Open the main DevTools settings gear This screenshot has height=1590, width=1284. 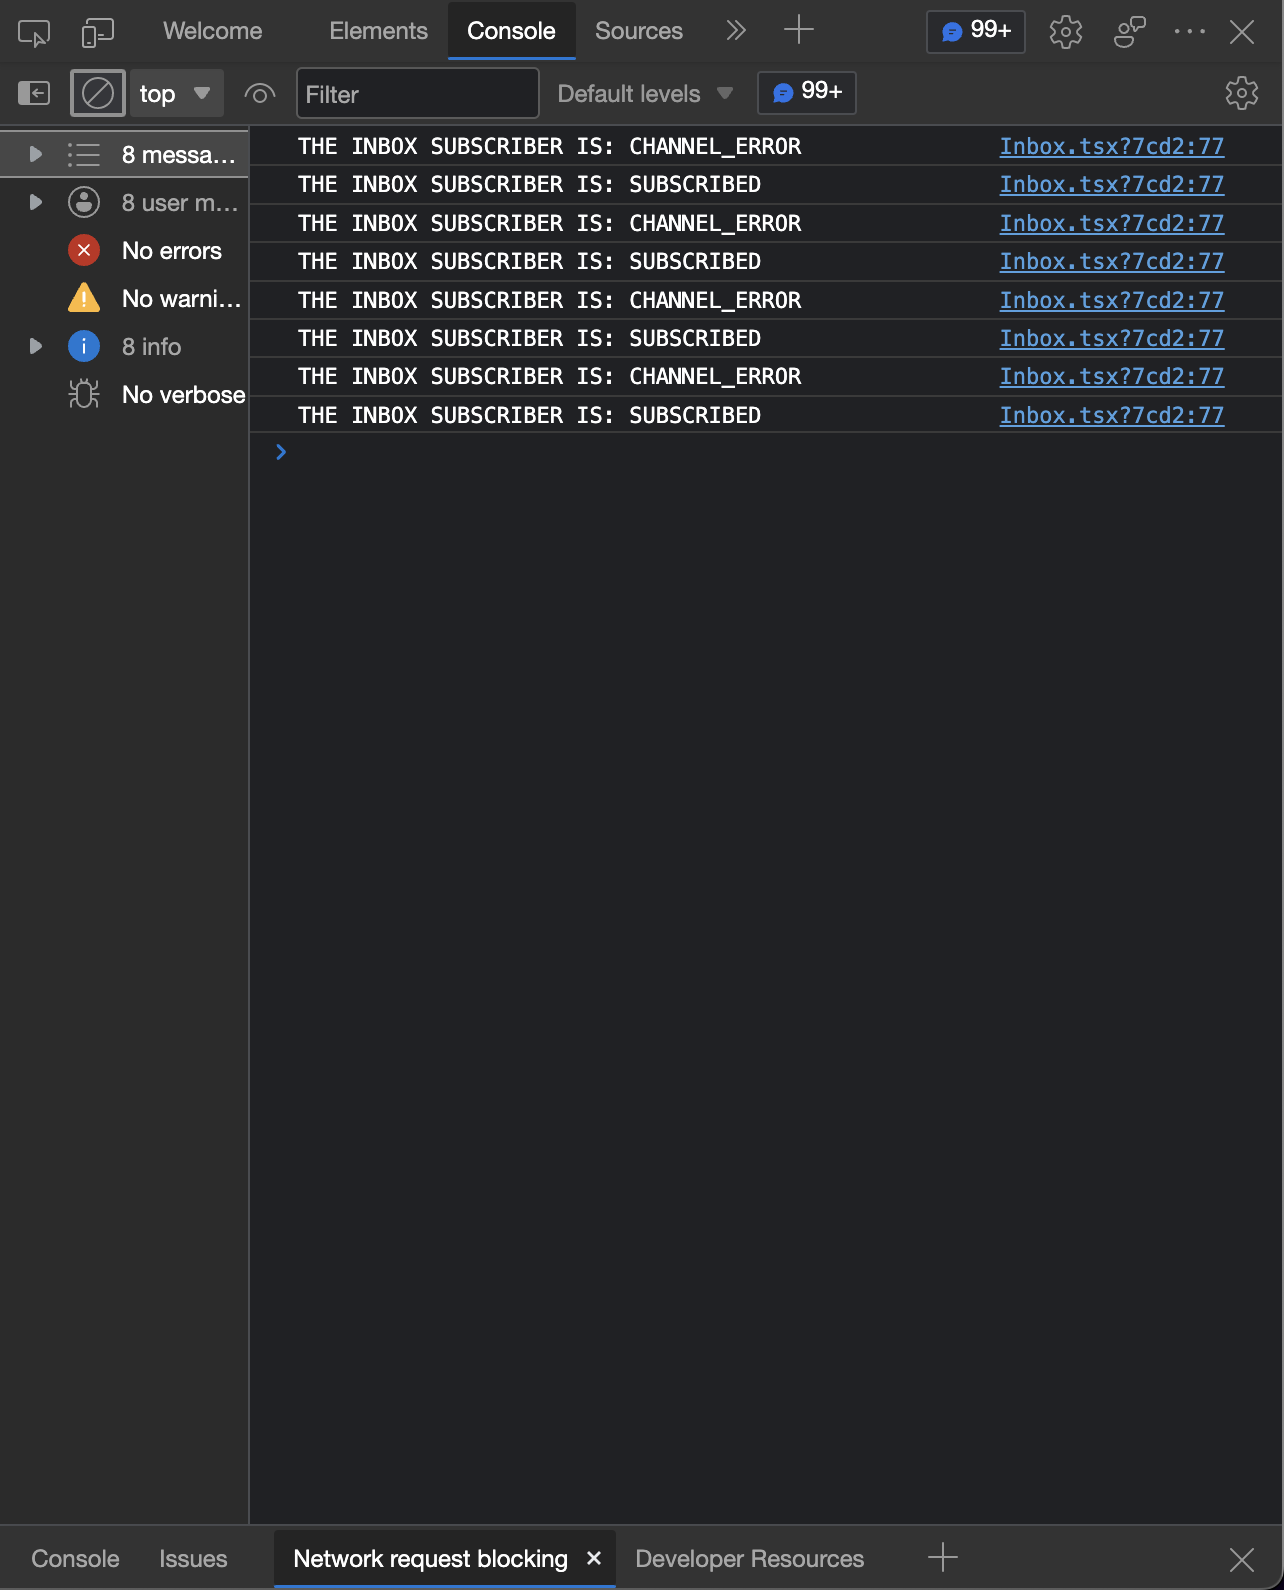click(1065, 31)
